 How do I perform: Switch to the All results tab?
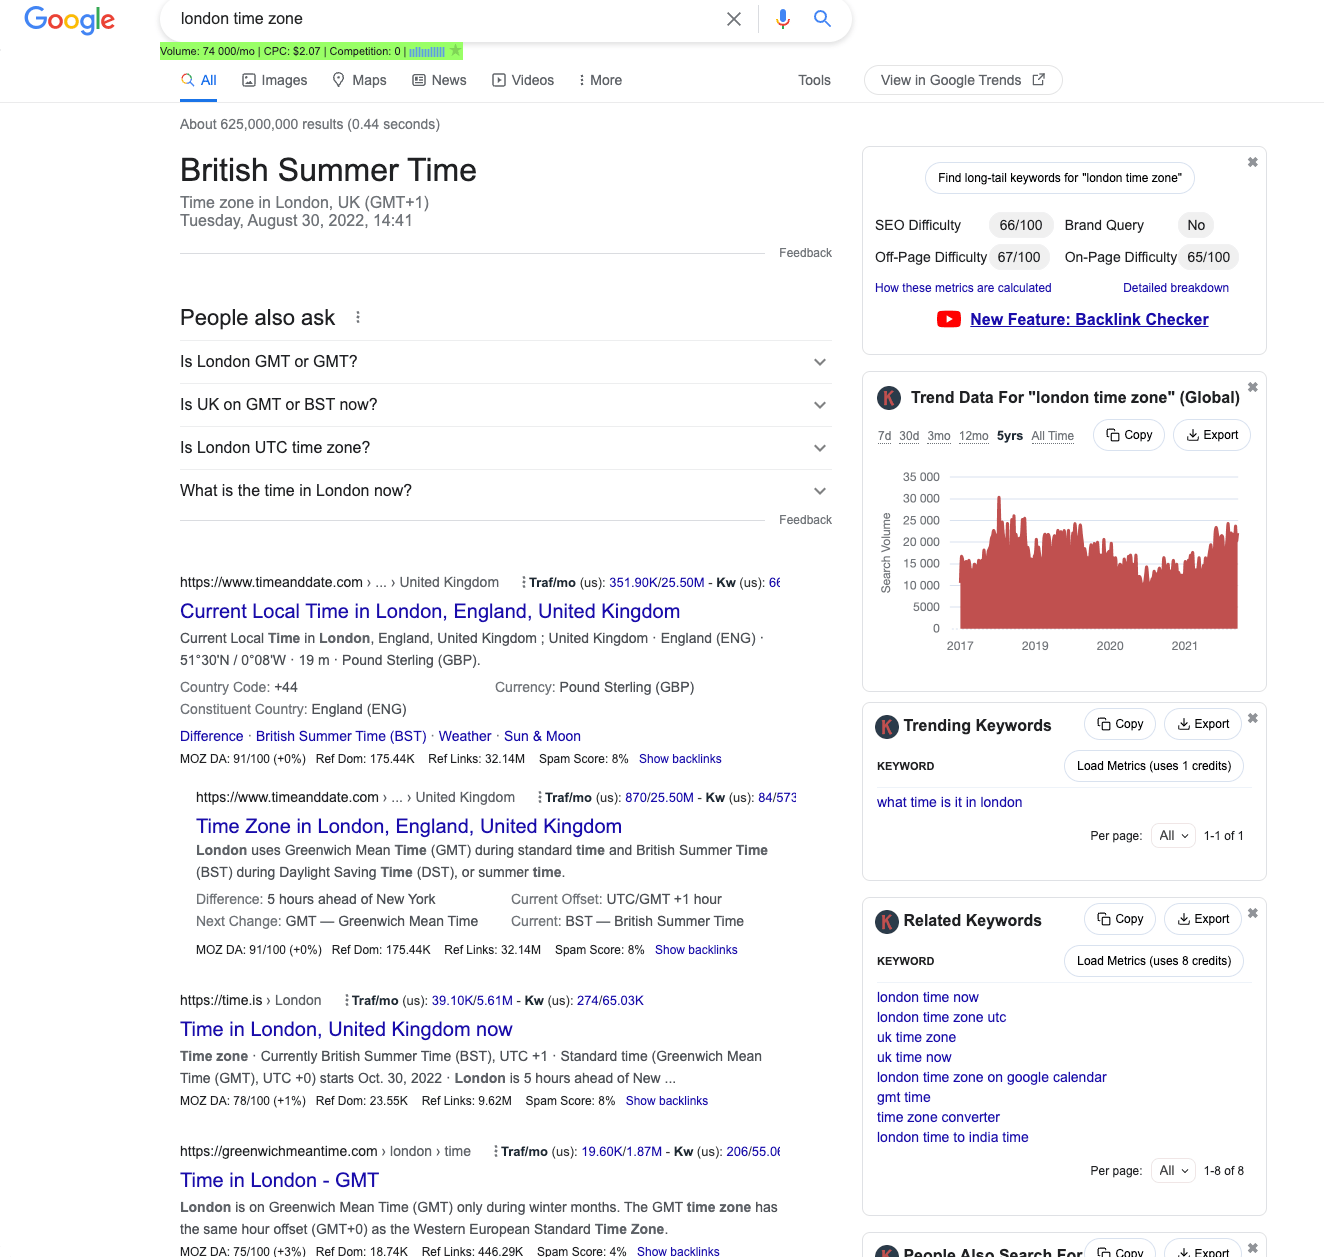click(x=199, y=80)
